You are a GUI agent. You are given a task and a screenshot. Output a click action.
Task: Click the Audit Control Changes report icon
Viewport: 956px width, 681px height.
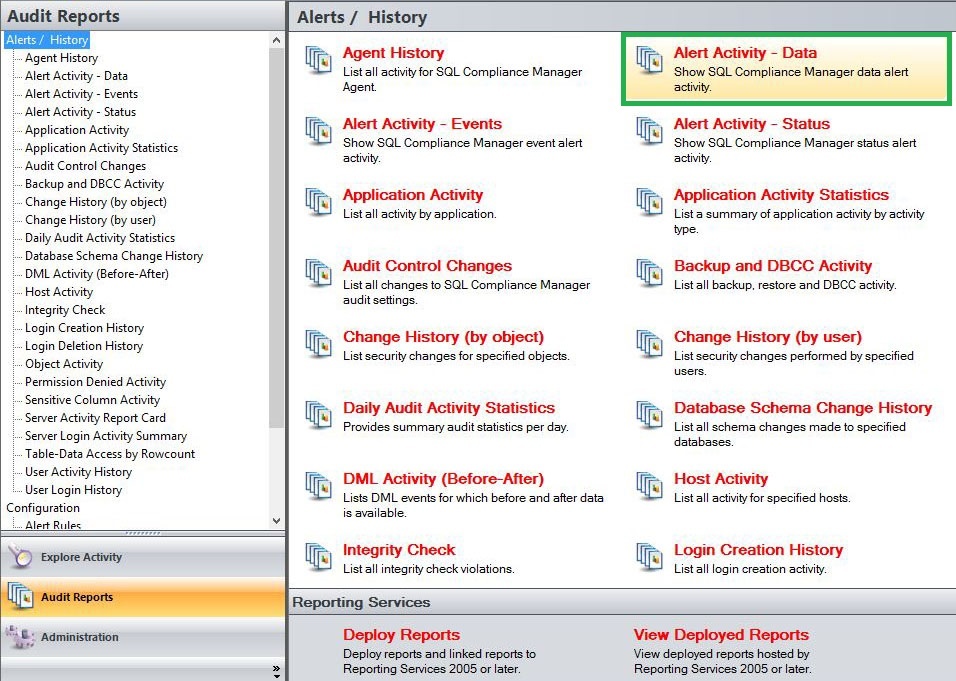[319, 272]
